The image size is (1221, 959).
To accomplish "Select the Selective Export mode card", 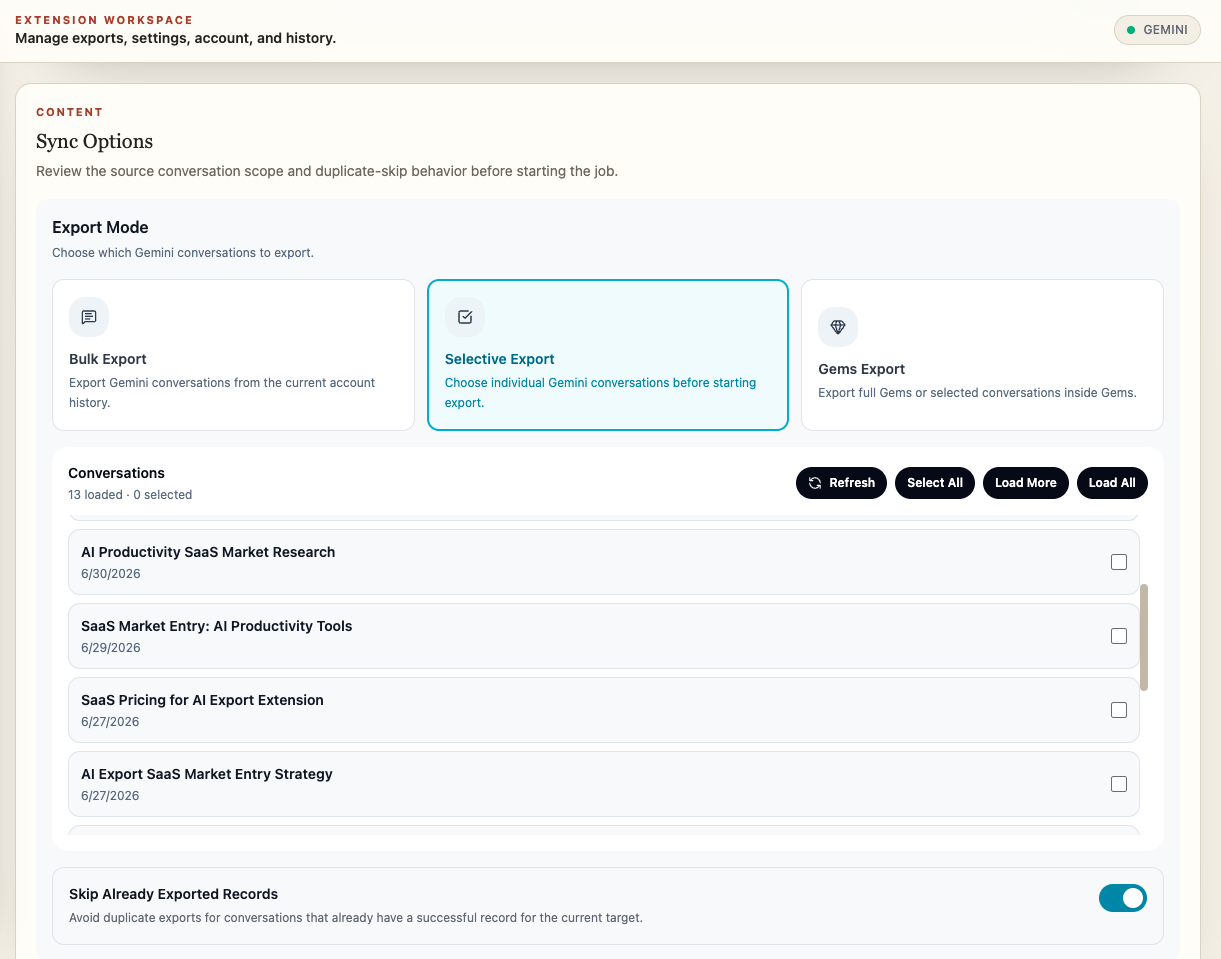I will click(608, 355).
